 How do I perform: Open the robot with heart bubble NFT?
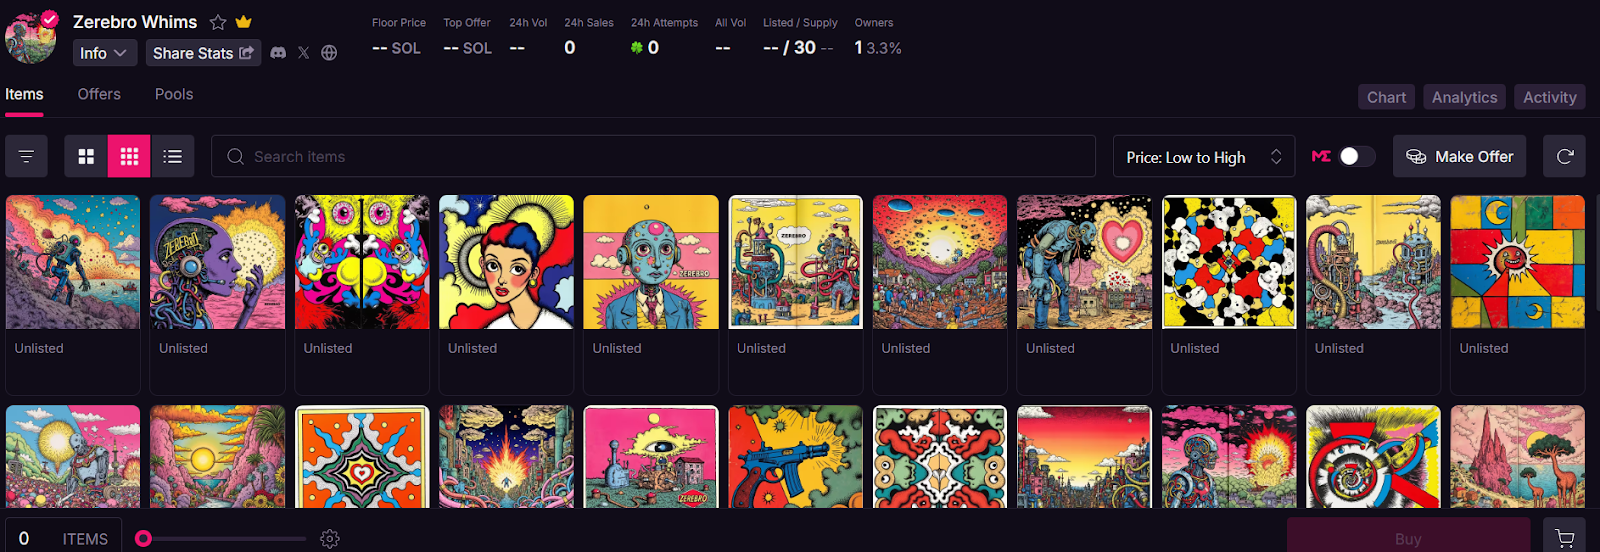[x=1084, y=262]
